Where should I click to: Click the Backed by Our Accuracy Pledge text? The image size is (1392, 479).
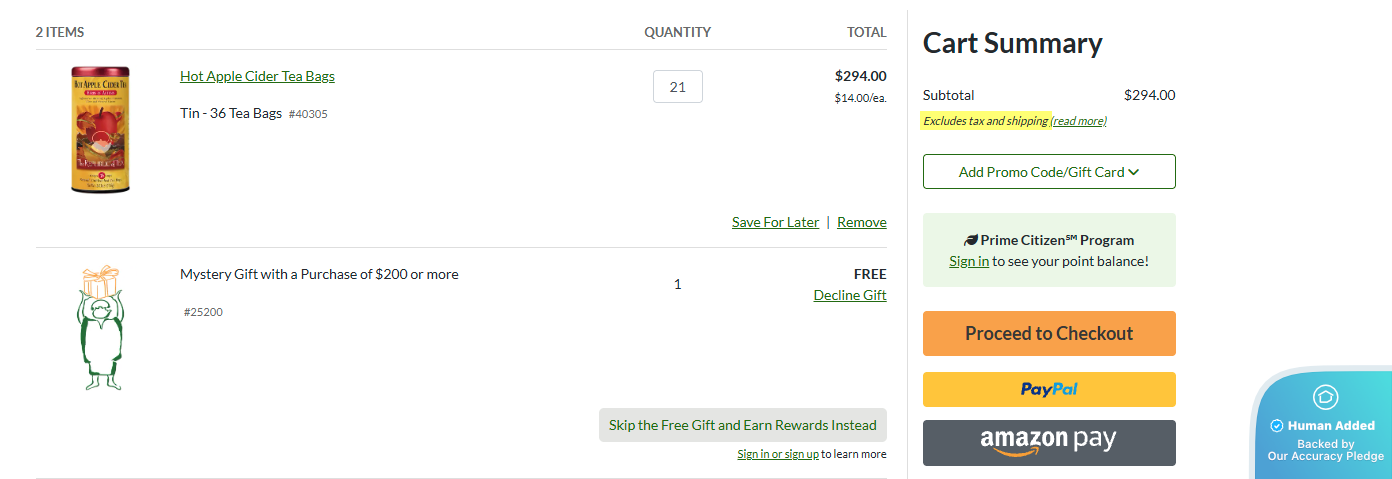pyautogui.click(x=1325, y=450)
